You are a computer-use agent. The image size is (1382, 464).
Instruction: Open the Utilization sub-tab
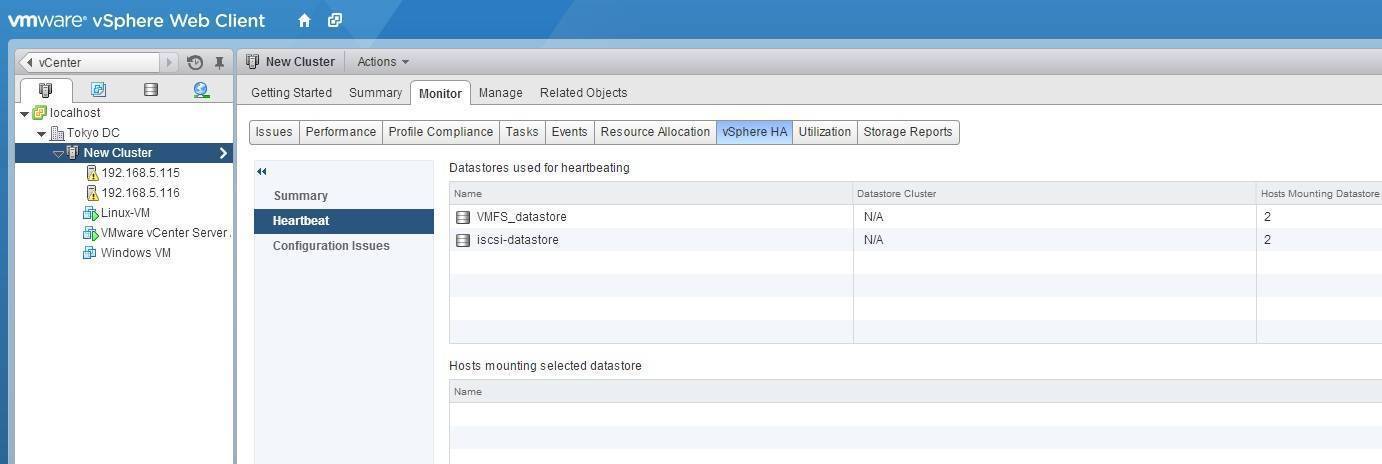tap(825, 132)
